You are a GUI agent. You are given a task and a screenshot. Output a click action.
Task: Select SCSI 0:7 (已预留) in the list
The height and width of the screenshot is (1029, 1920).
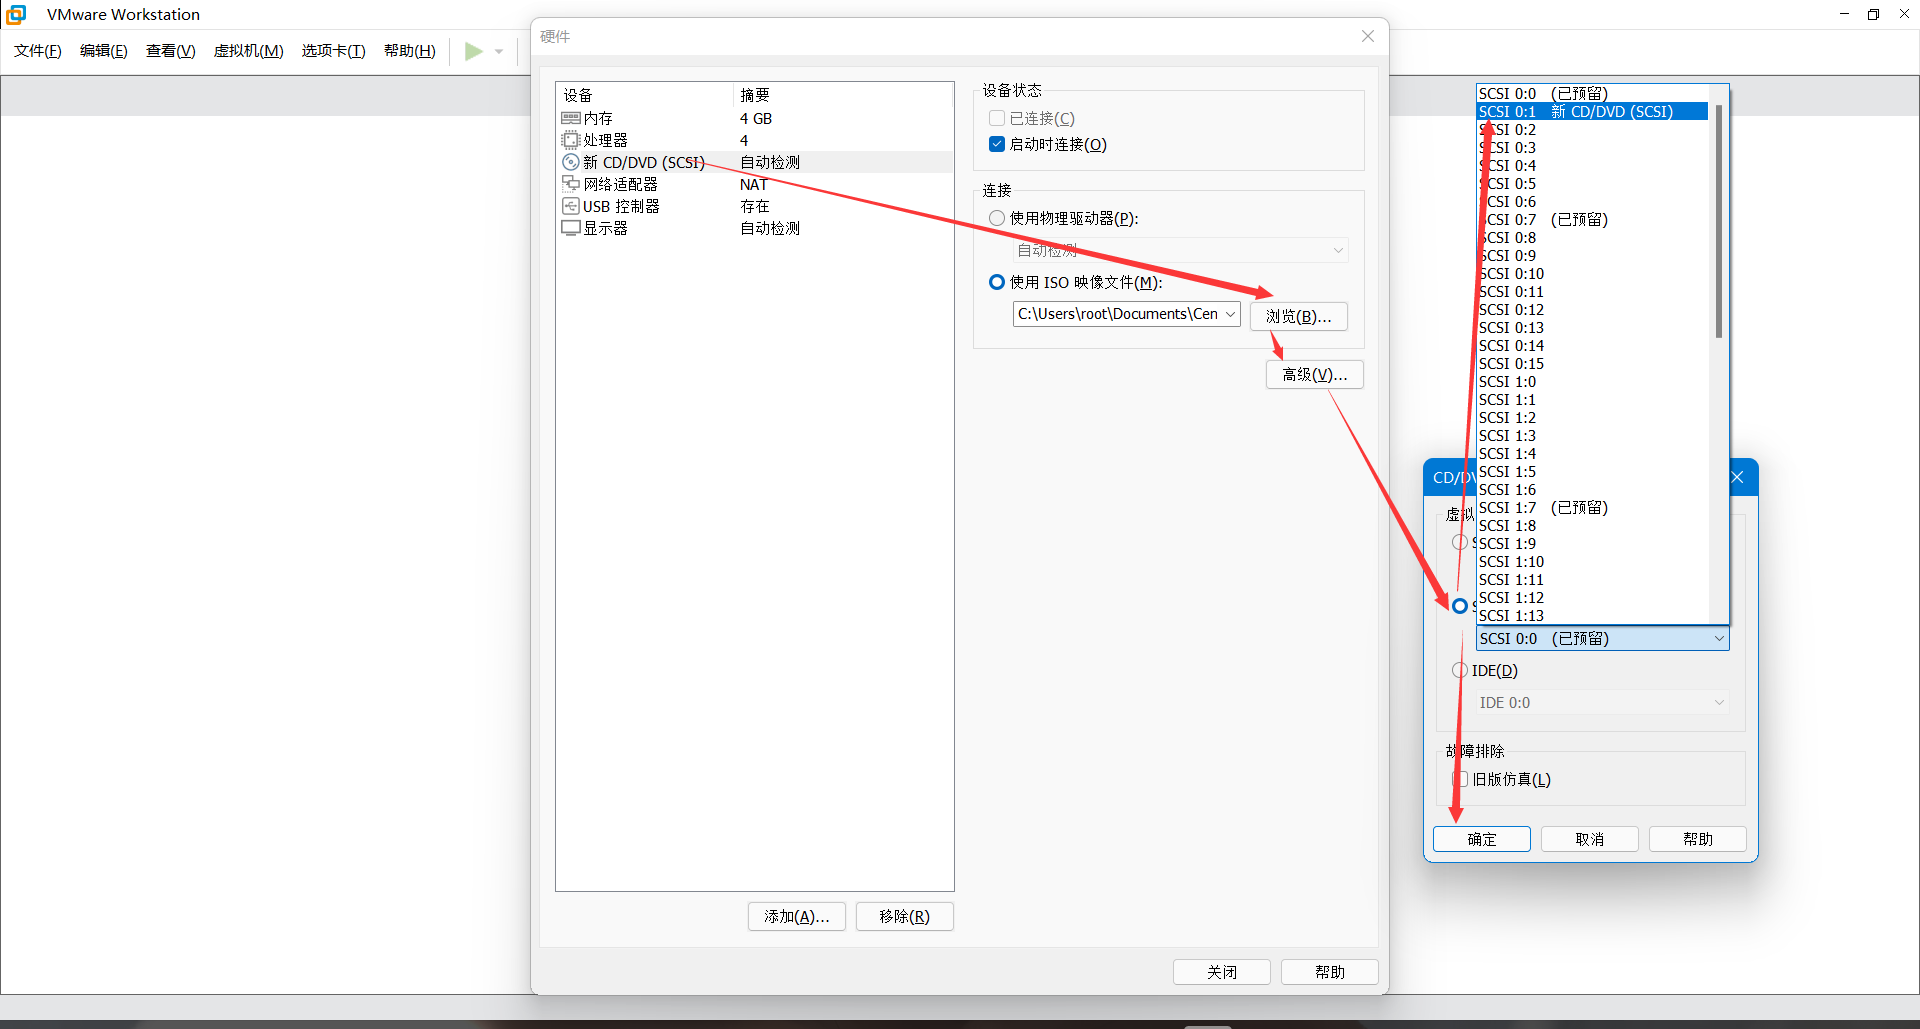1592,219
